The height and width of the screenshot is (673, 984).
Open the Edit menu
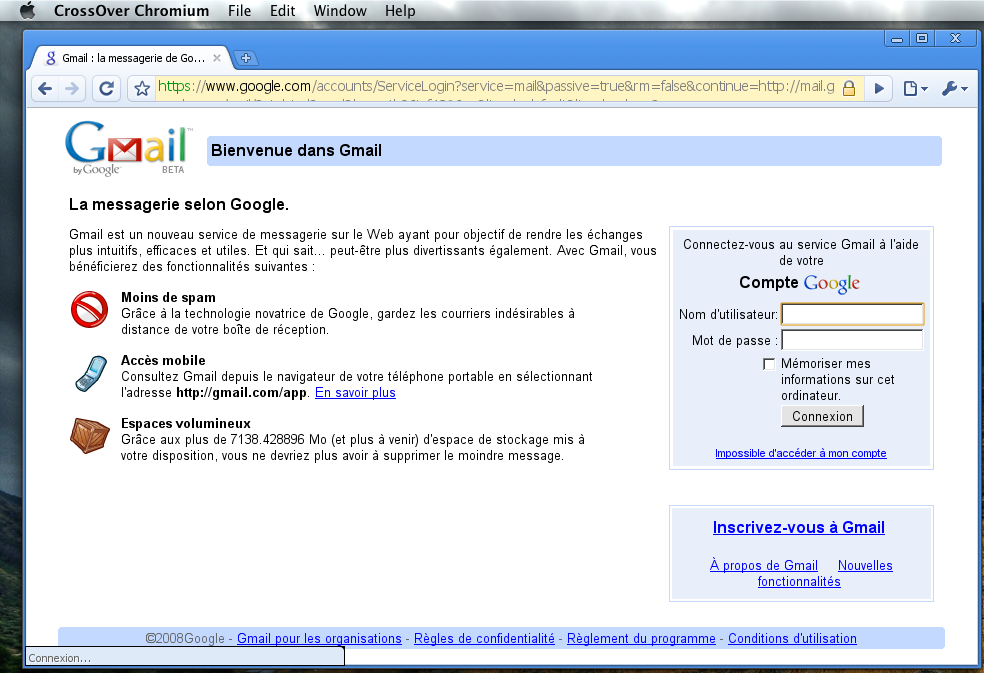[x=282, y=11]
